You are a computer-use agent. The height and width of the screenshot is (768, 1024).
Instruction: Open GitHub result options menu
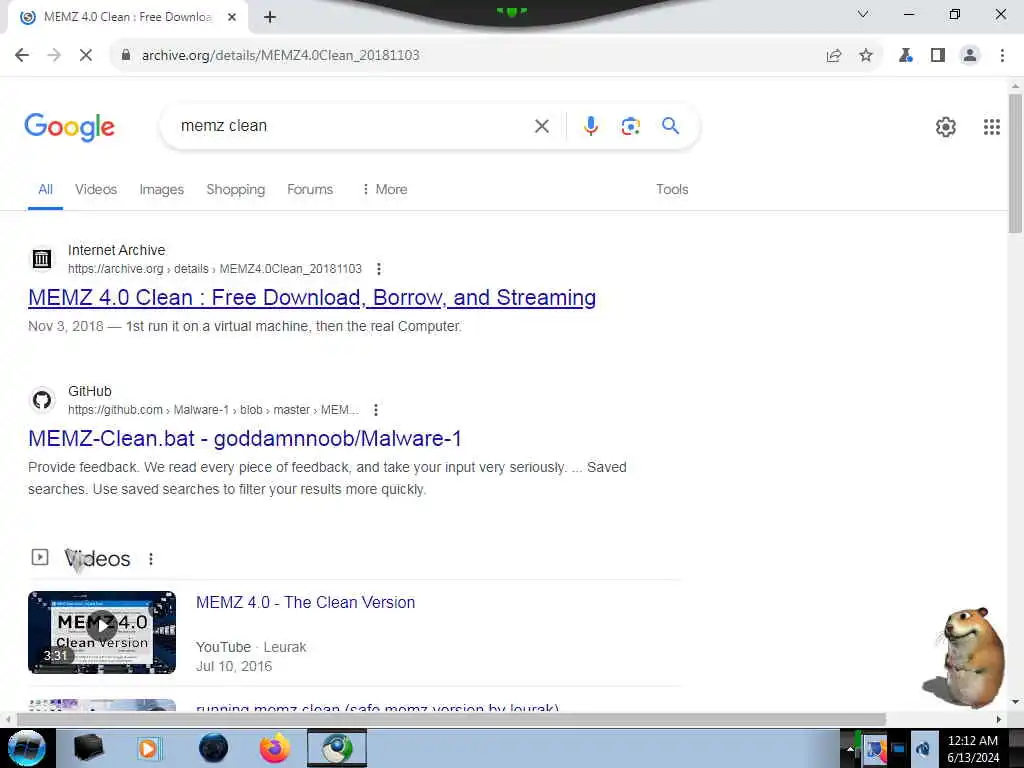tap(376, 410)
